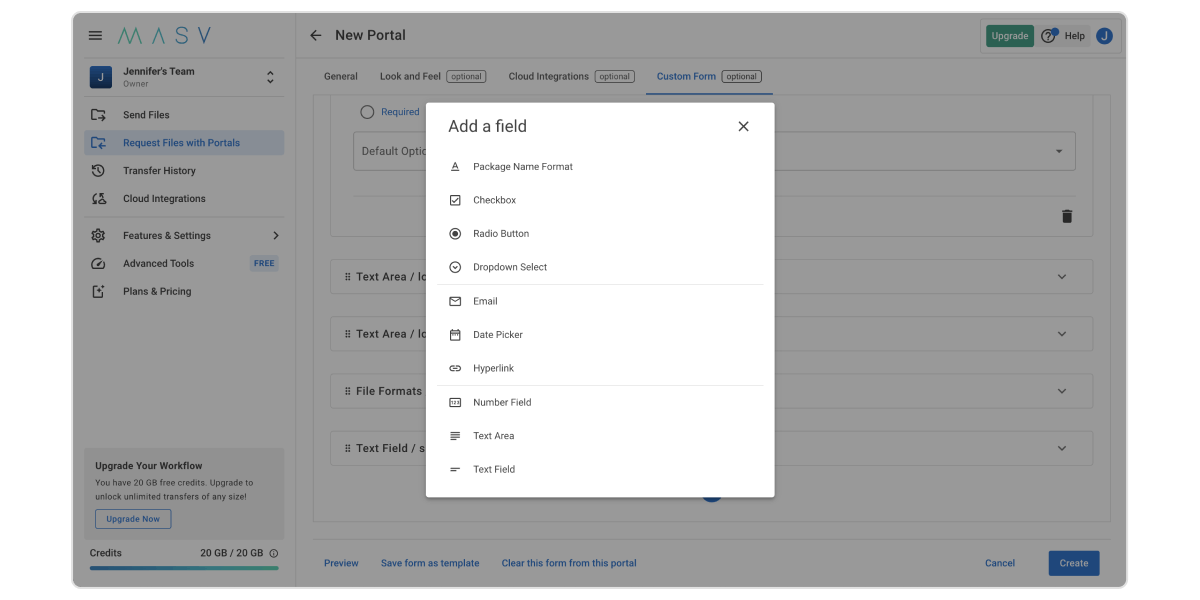Click the Send Files sidebar icon
The width and height of the screenshot is (1200, 600).
click(x=98, y=115)
